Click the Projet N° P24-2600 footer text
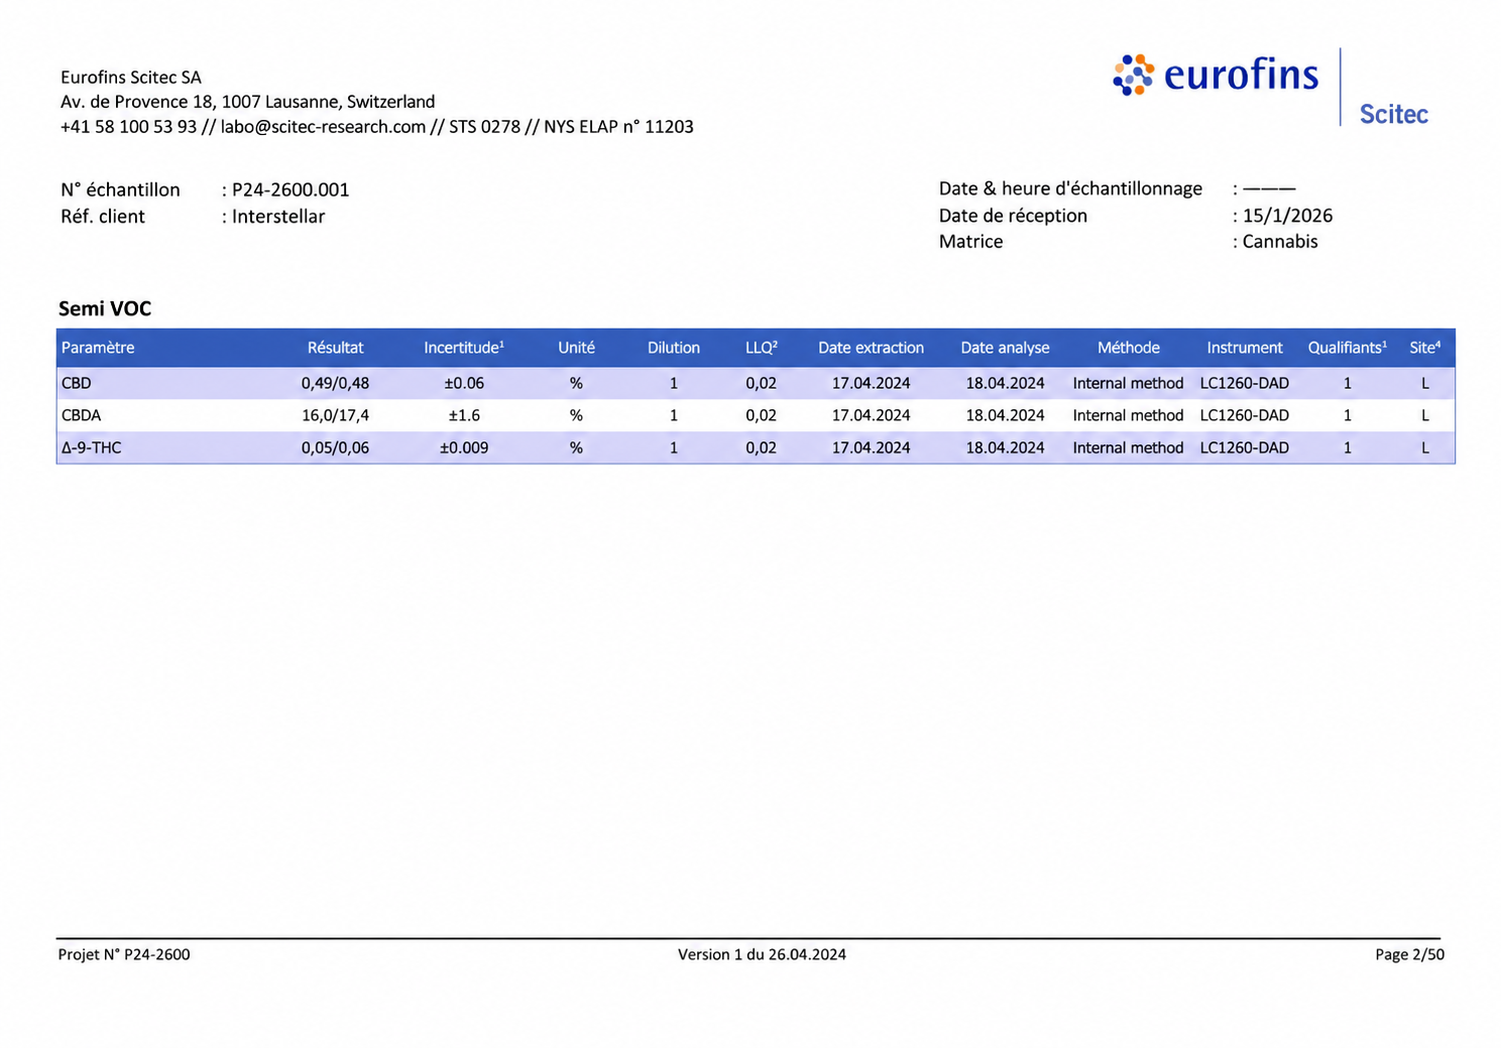This screenshot has width=1501, height=1048. pos(124,955)
